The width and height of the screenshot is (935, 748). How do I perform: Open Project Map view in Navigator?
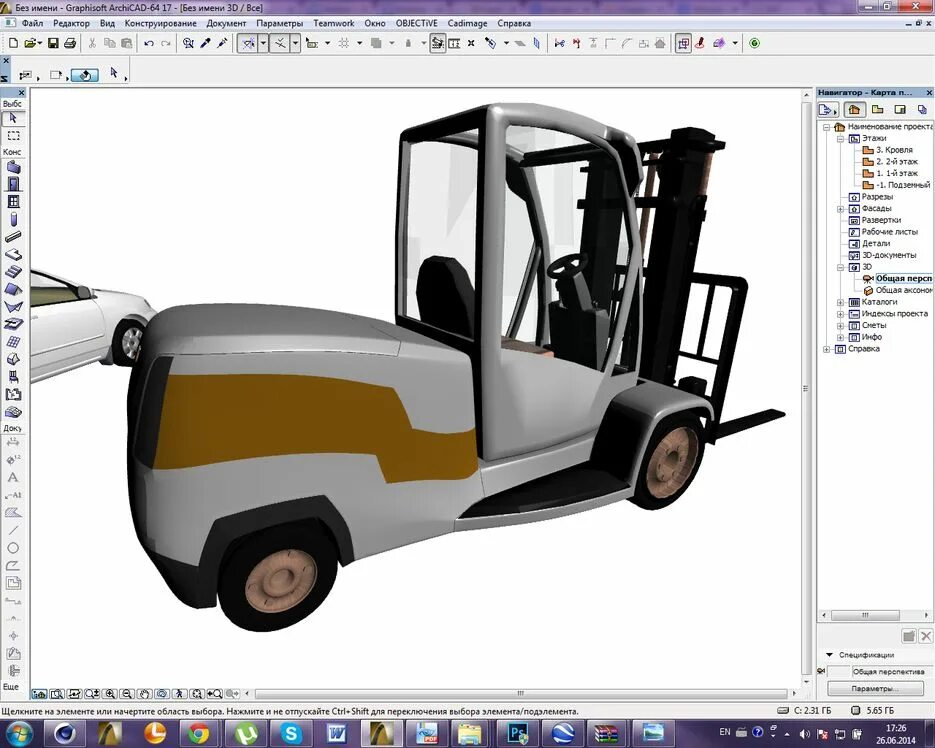coord(854,109)
